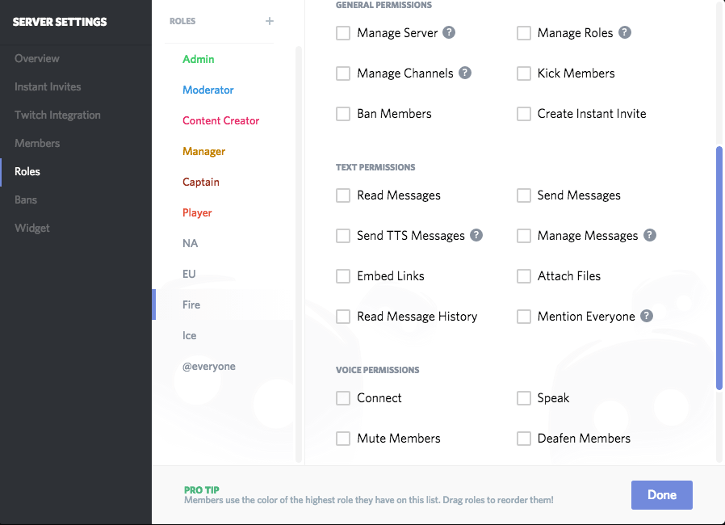Viewport: 725px width, 525px height.
Task: Click help icon next to Manage Roles
Action: click(x=625, y=33)
